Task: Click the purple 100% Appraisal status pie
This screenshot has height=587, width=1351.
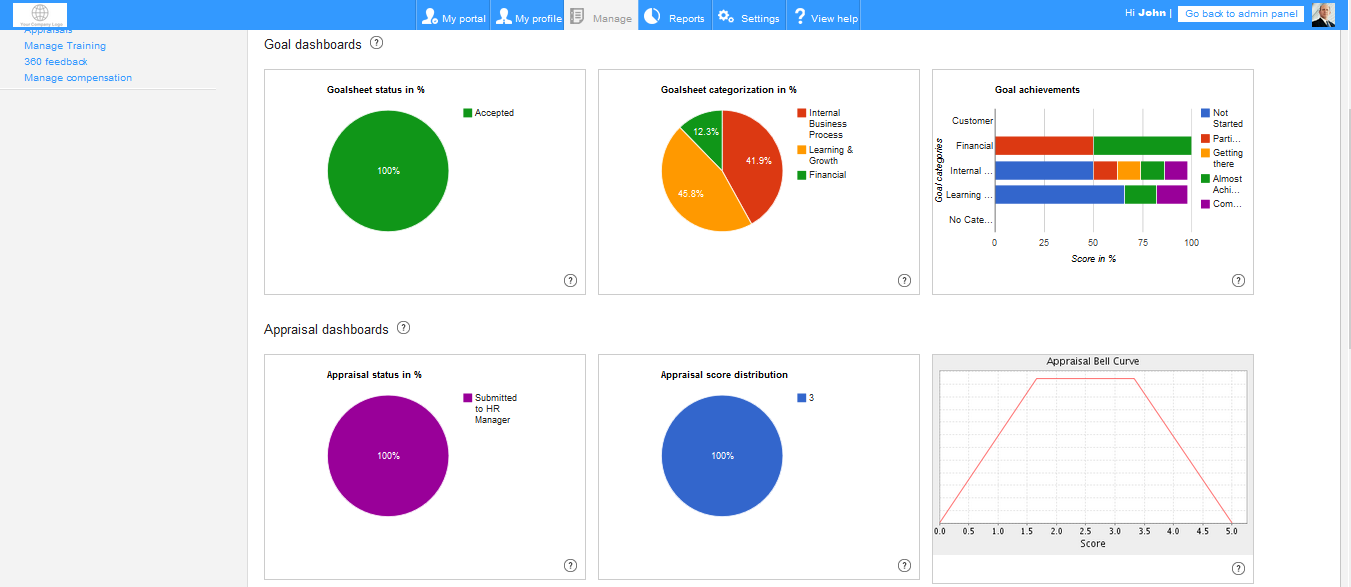Action: [x=388, y=455]
